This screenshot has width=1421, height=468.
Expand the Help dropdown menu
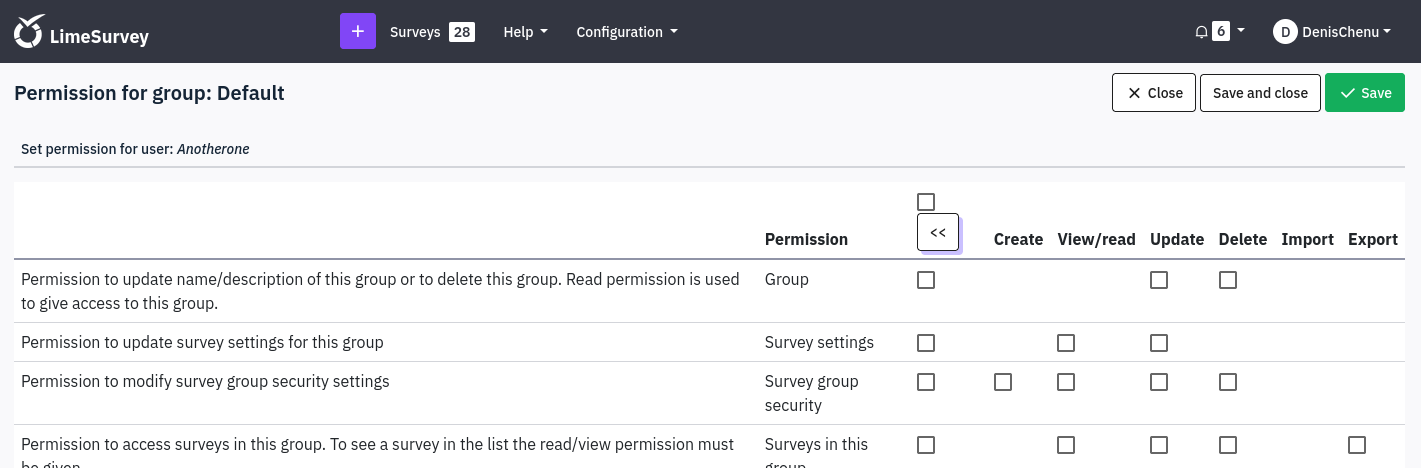pyautogui.click(x=525, y=32)
